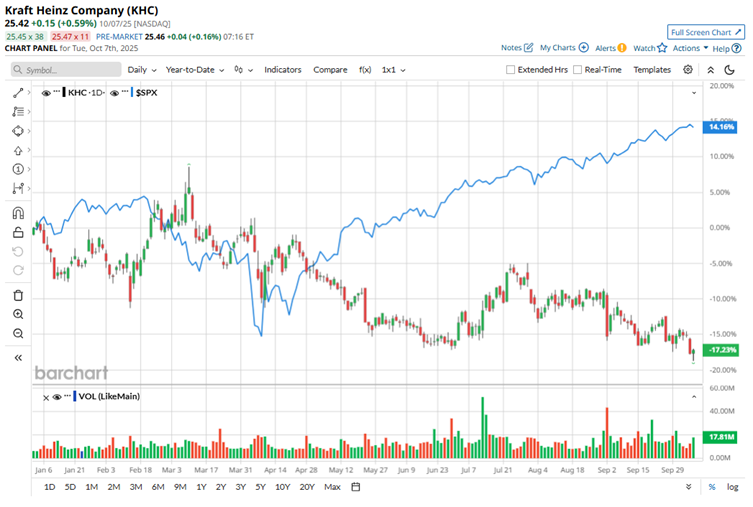Toggle log scale mode
The image size is (753, 507).
click(x=732, y=487)
